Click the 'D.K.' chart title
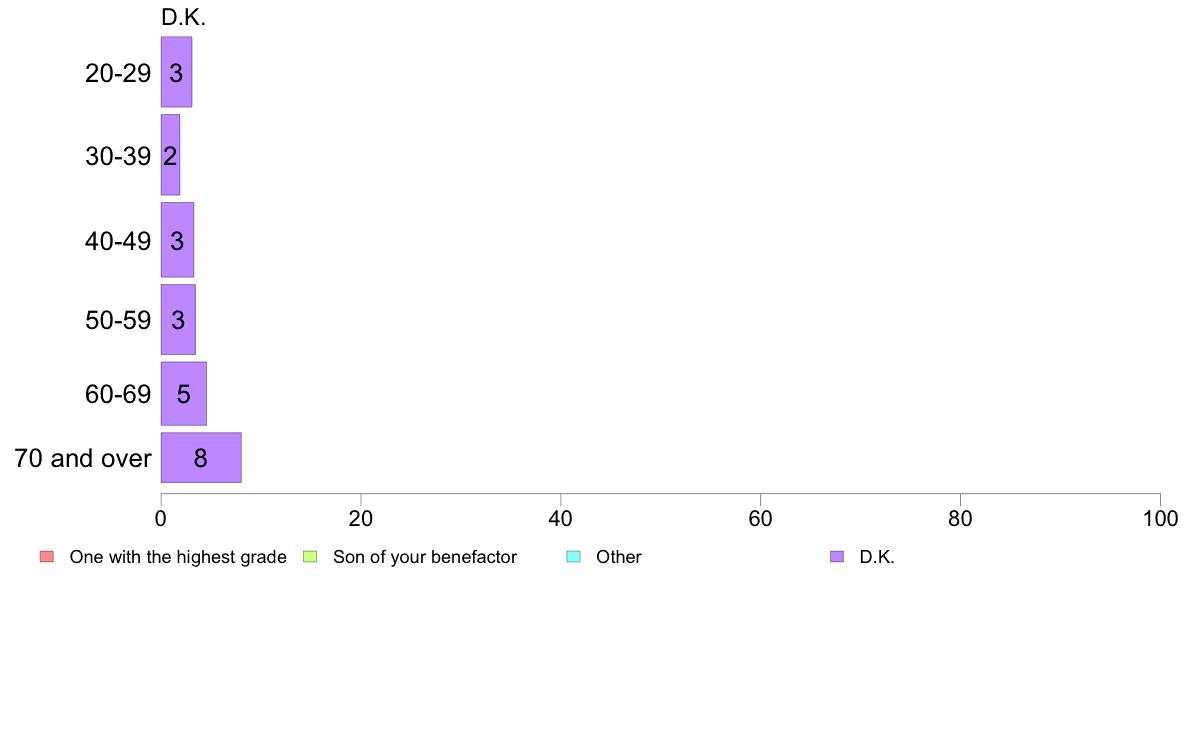The width and height of the screenshot is (1188, 736). [183, 17]
